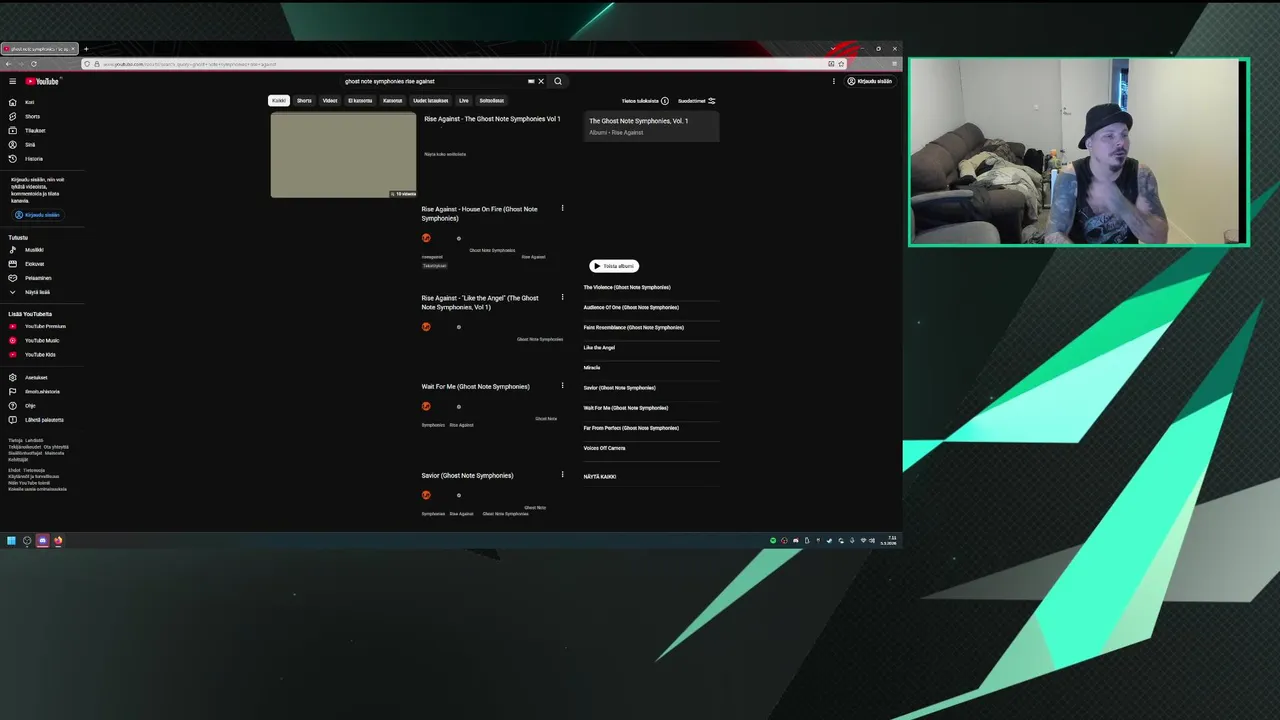The height and width of the screenshot is (720, 1280).
Task: Click the sidebar Kirjaudu sisään button
Action: (37, 215)
